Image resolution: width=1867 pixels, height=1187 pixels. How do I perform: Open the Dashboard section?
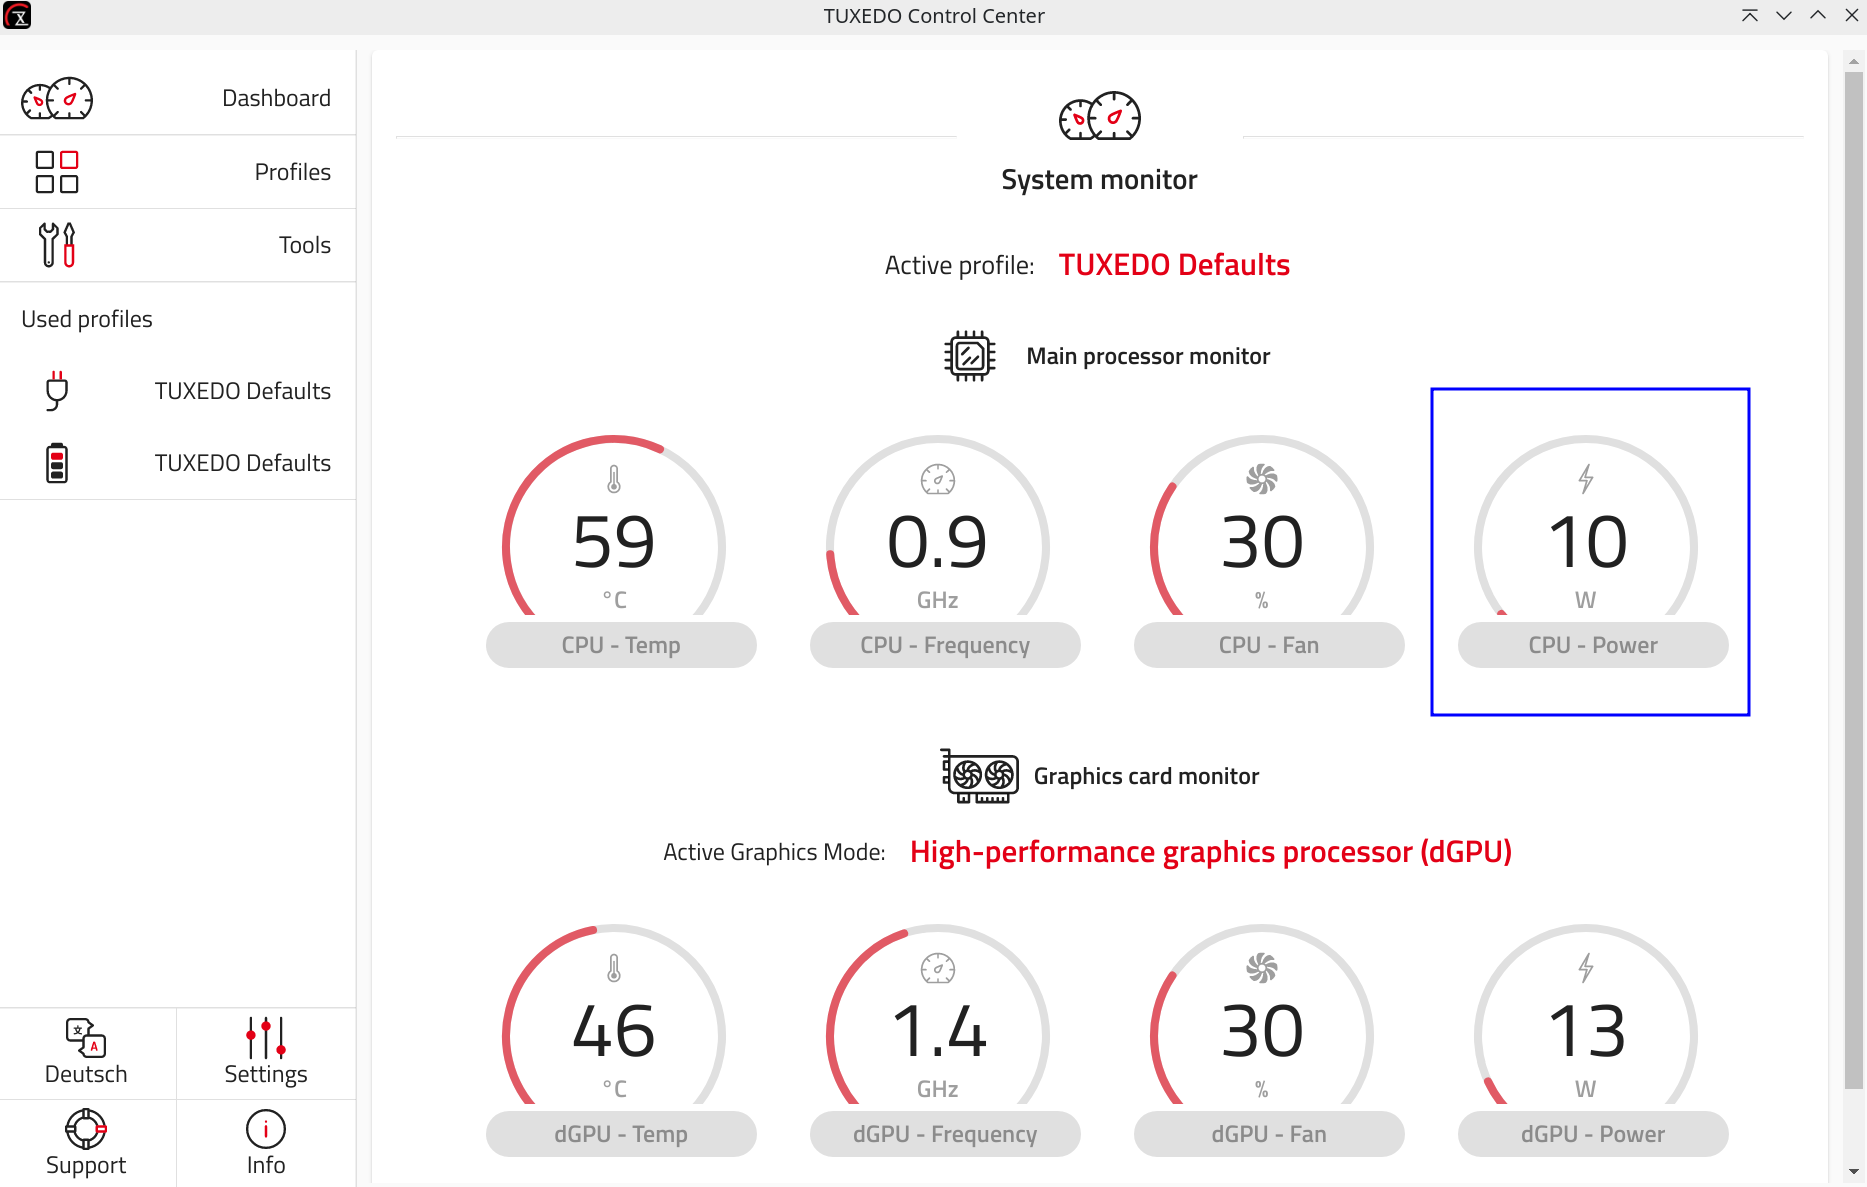(178, 98)
